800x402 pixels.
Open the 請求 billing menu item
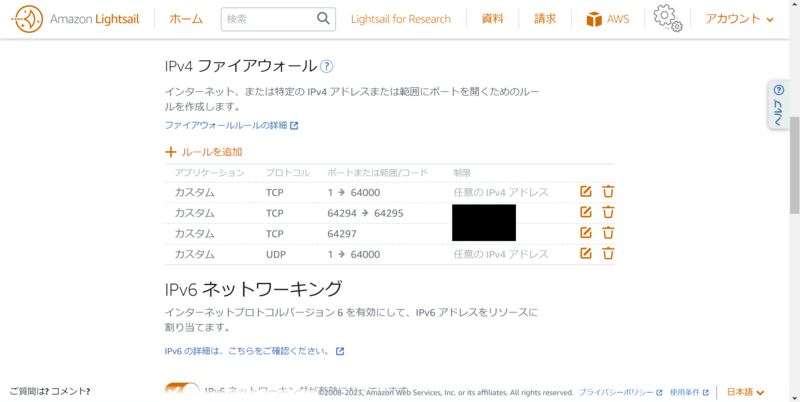545,19
